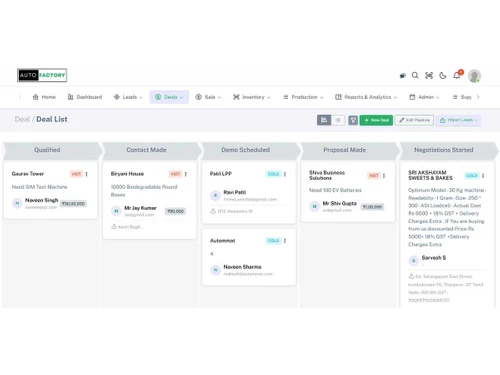Click COLD tag on Automnat card

[x=274, y=241]
